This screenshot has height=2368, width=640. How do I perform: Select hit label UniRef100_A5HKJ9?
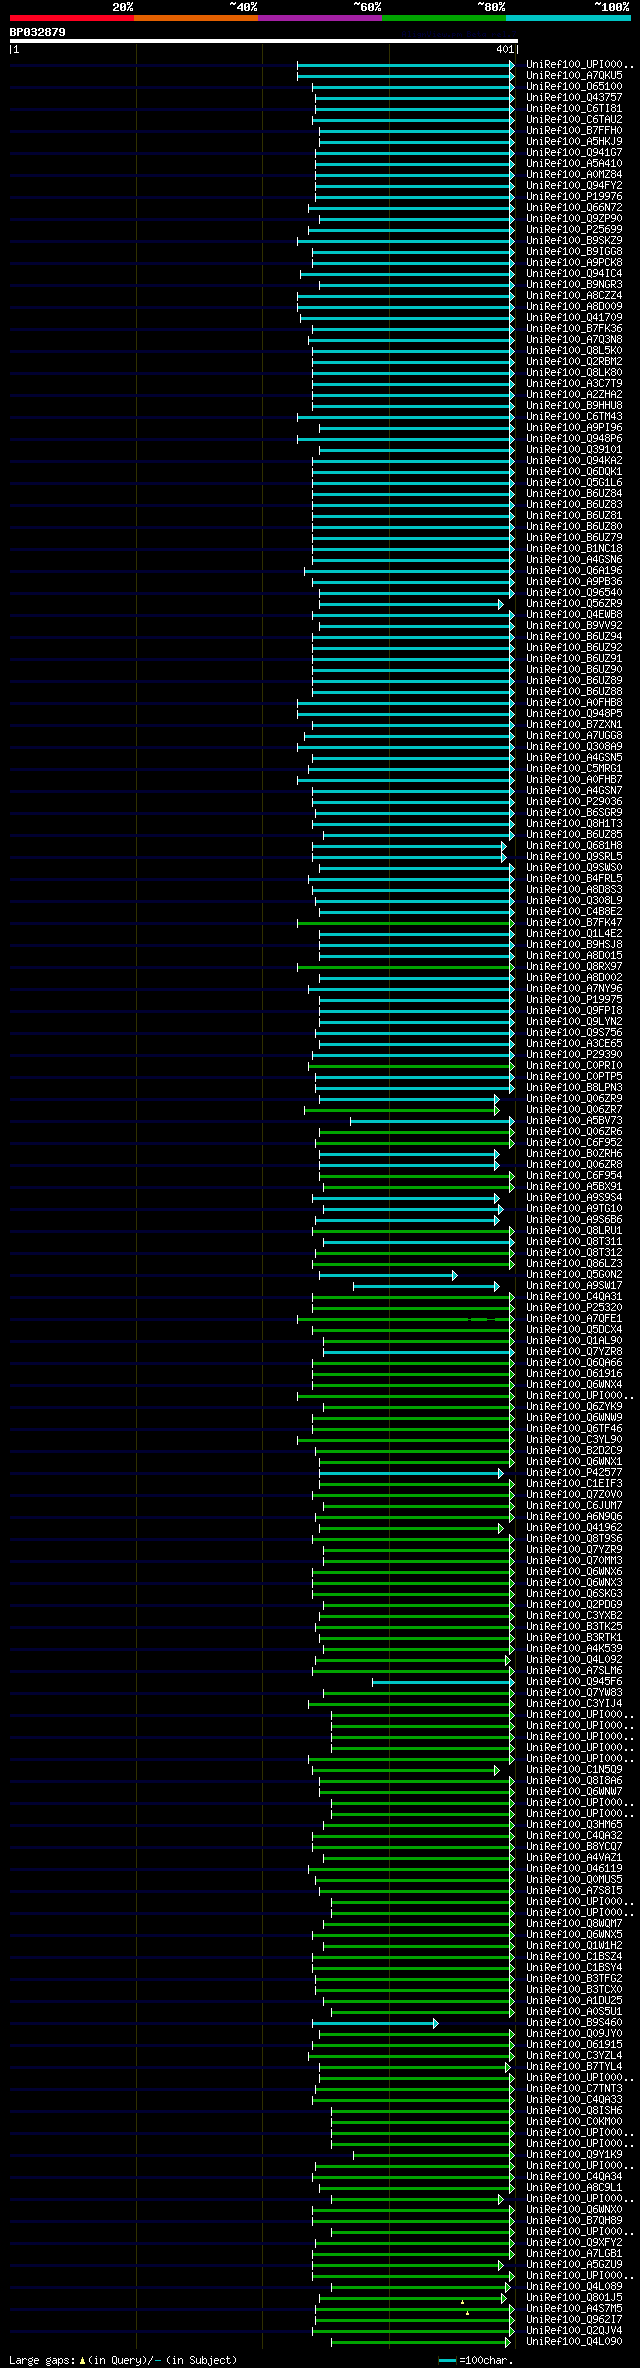coord(574,142)
